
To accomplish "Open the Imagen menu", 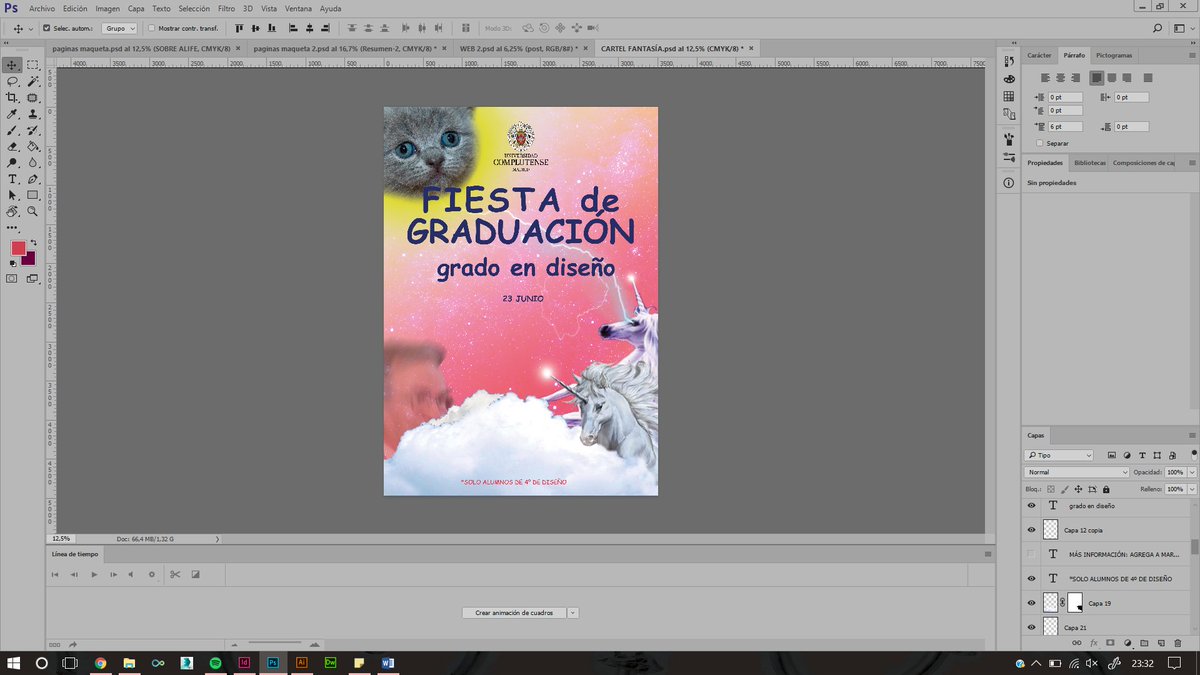I will coord(108,8).
